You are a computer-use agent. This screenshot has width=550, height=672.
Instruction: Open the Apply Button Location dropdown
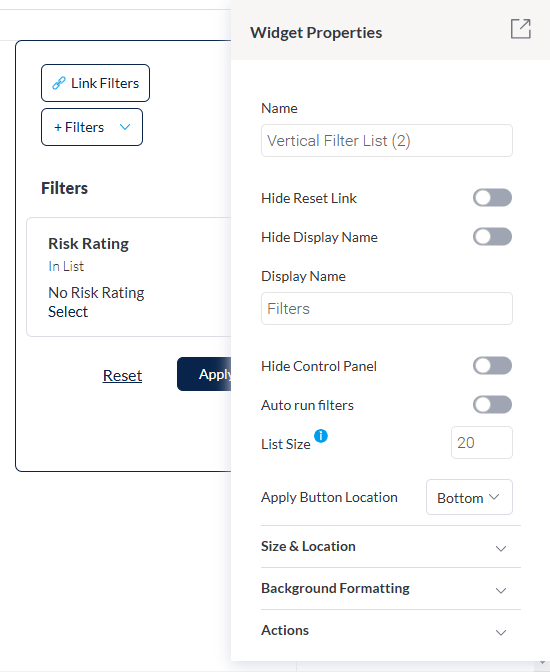[469, 497]
